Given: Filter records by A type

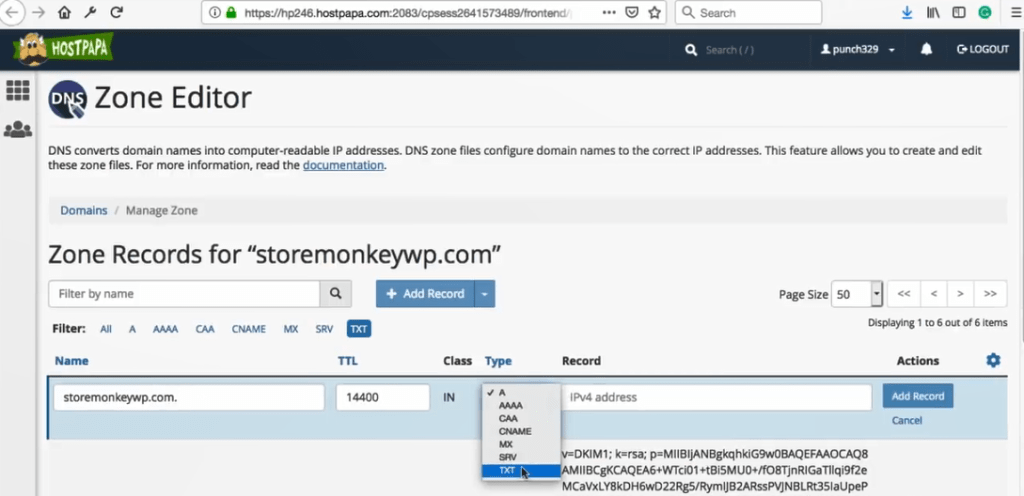Looking at the screenshot, I should [x=132, y=329].
